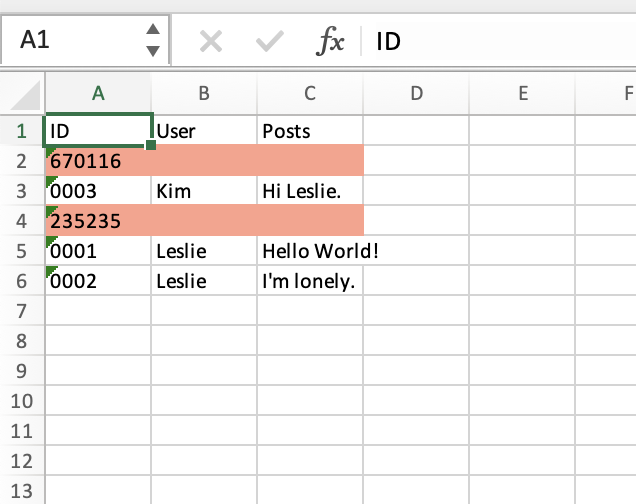Click the error indicator on cell 0003

coord(50,180)
